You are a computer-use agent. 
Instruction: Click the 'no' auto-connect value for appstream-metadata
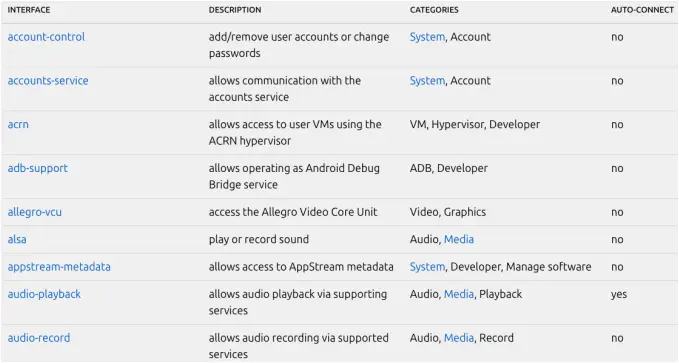[x=617, y=267]
